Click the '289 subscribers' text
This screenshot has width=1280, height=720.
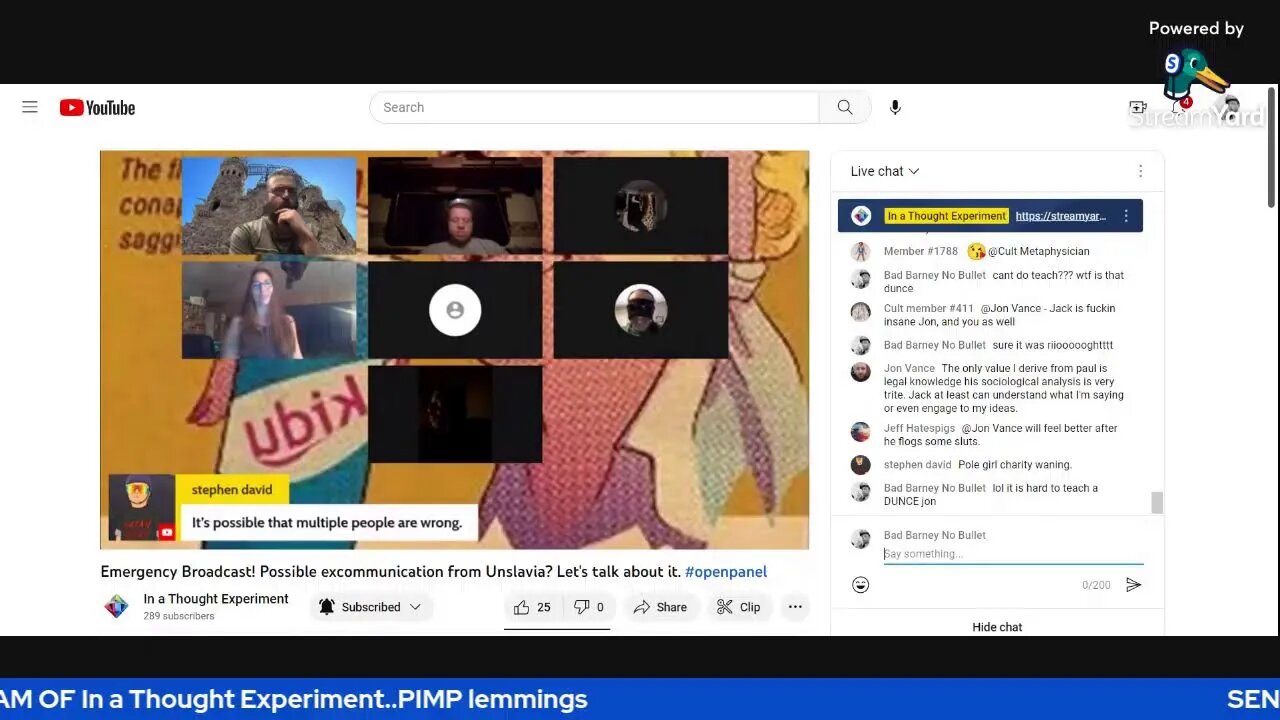tap(179, 616)
